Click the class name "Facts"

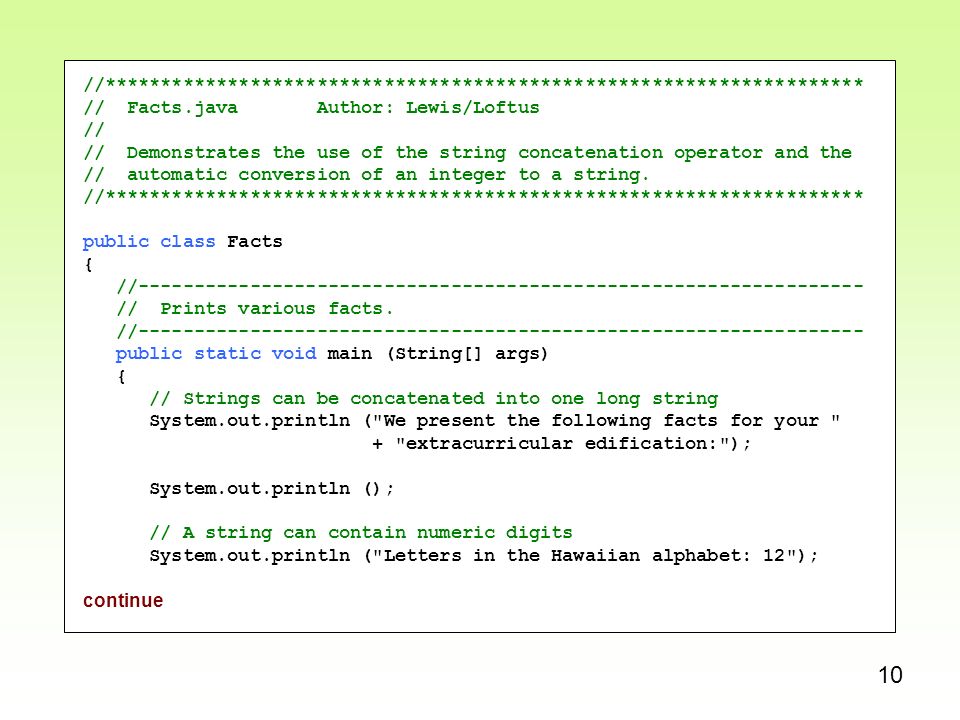(255, 242)
